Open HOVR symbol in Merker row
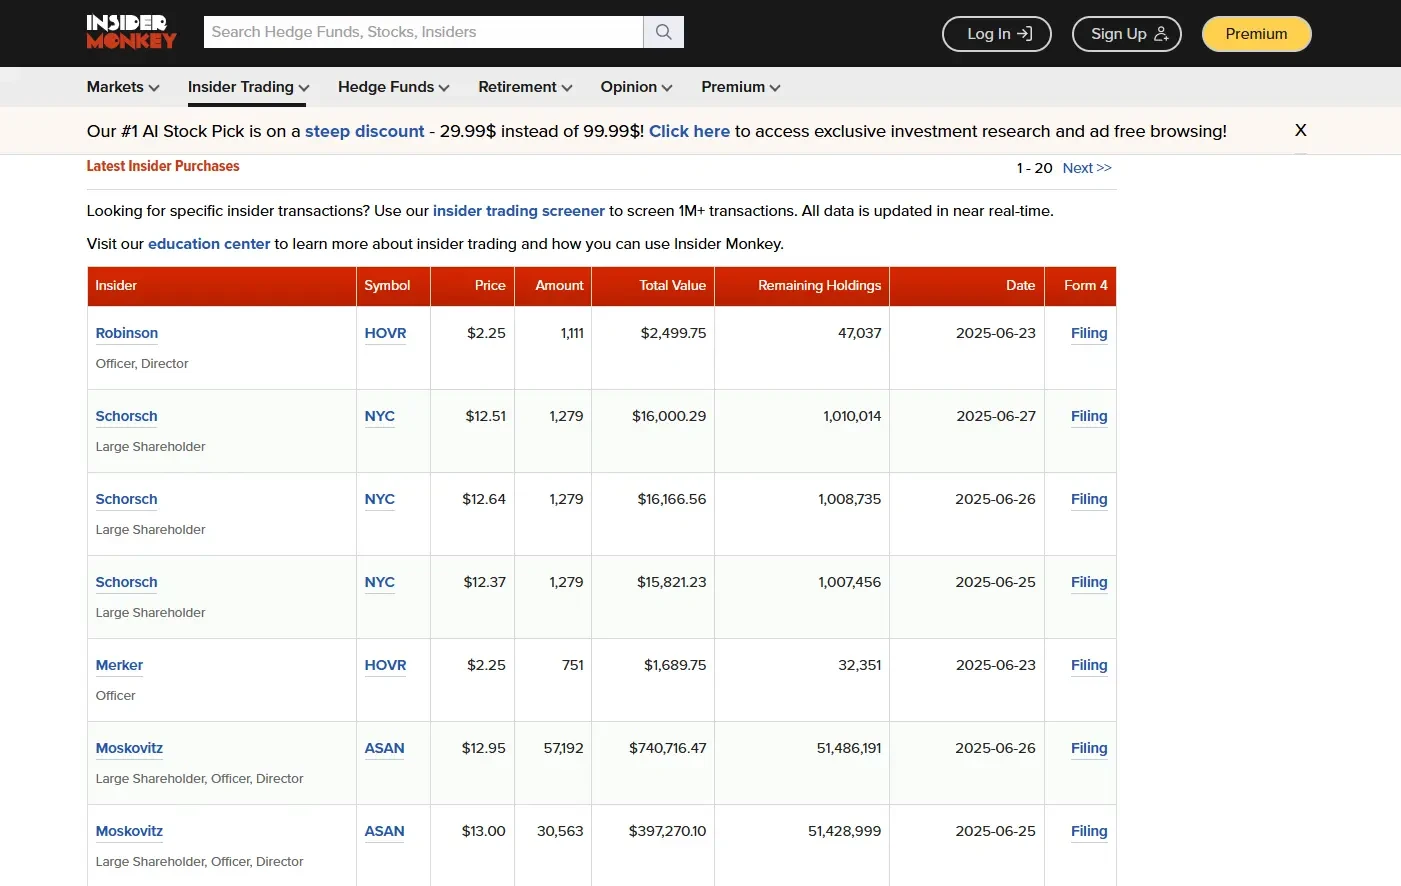 [385, 665]
